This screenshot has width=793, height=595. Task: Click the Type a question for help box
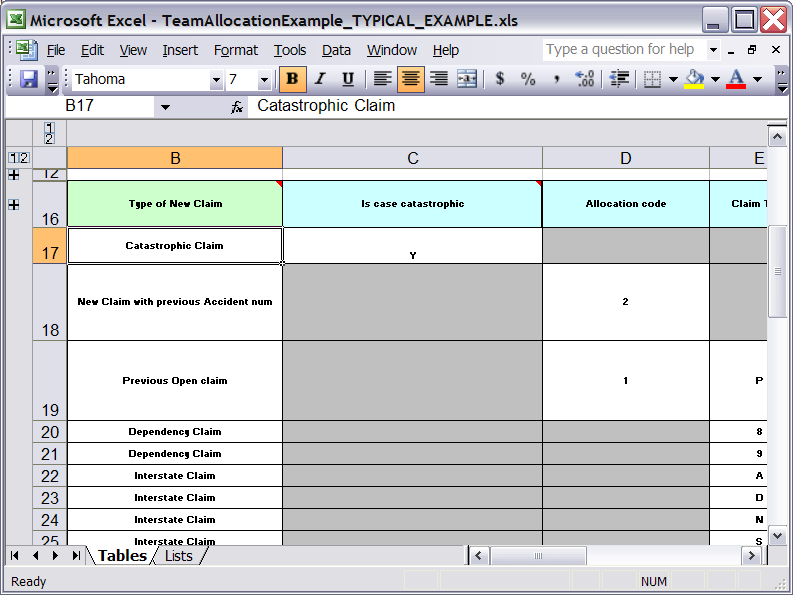coord(620,49)
